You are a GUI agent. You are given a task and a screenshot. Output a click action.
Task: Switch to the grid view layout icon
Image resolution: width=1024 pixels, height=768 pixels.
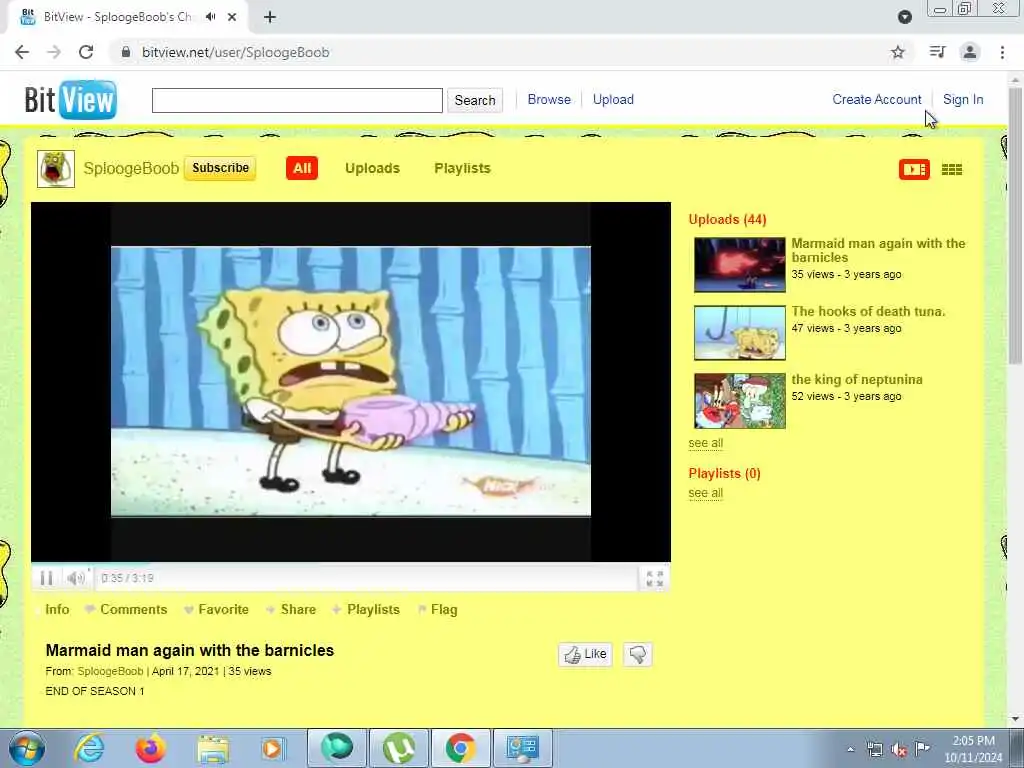(952, 170)
